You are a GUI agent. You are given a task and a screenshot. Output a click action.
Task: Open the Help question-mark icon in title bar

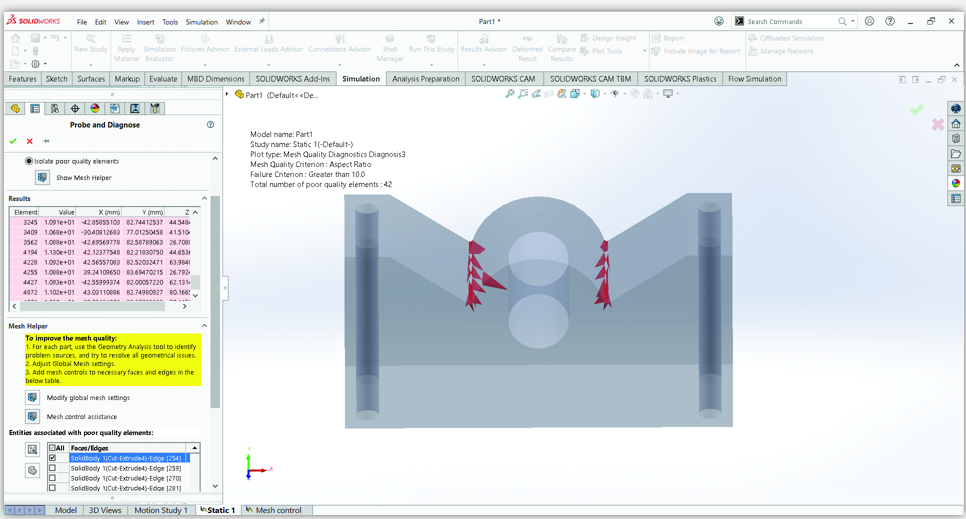click(x=890, y=21)
